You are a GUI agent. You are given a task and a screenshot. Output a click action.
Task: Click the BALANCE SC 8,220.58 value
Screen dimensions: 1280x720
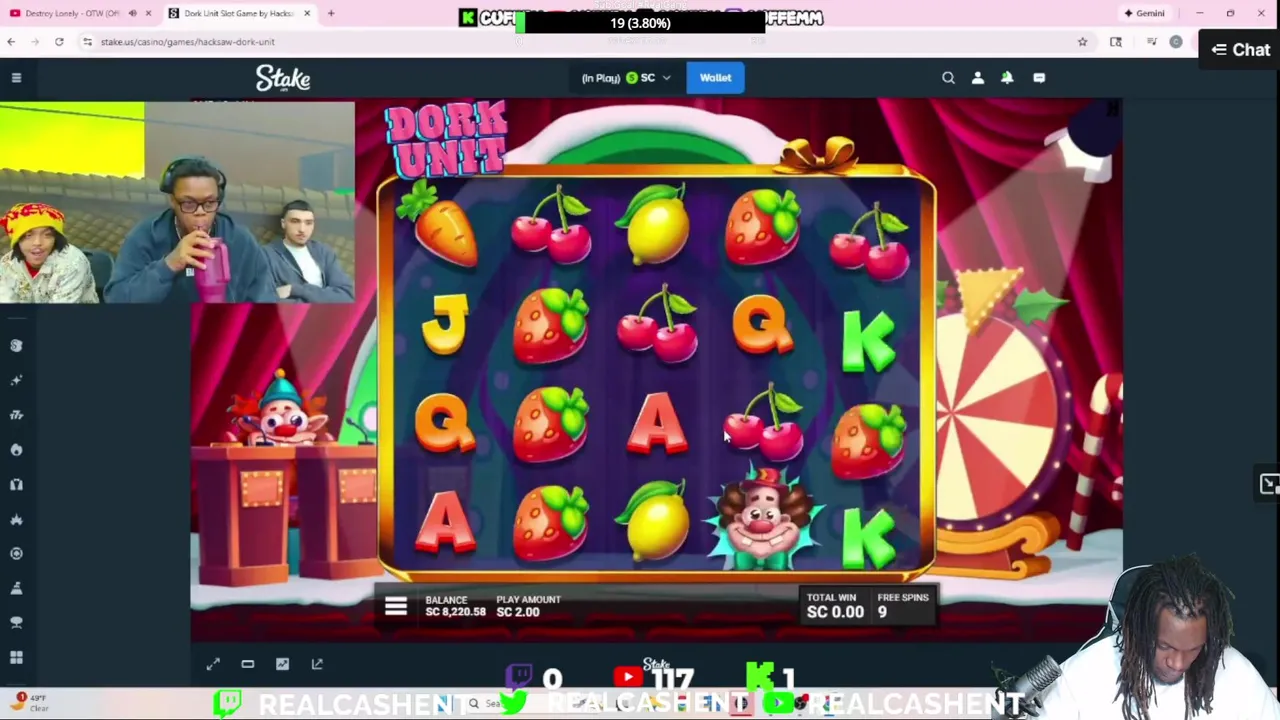click(x=456, y=612)
